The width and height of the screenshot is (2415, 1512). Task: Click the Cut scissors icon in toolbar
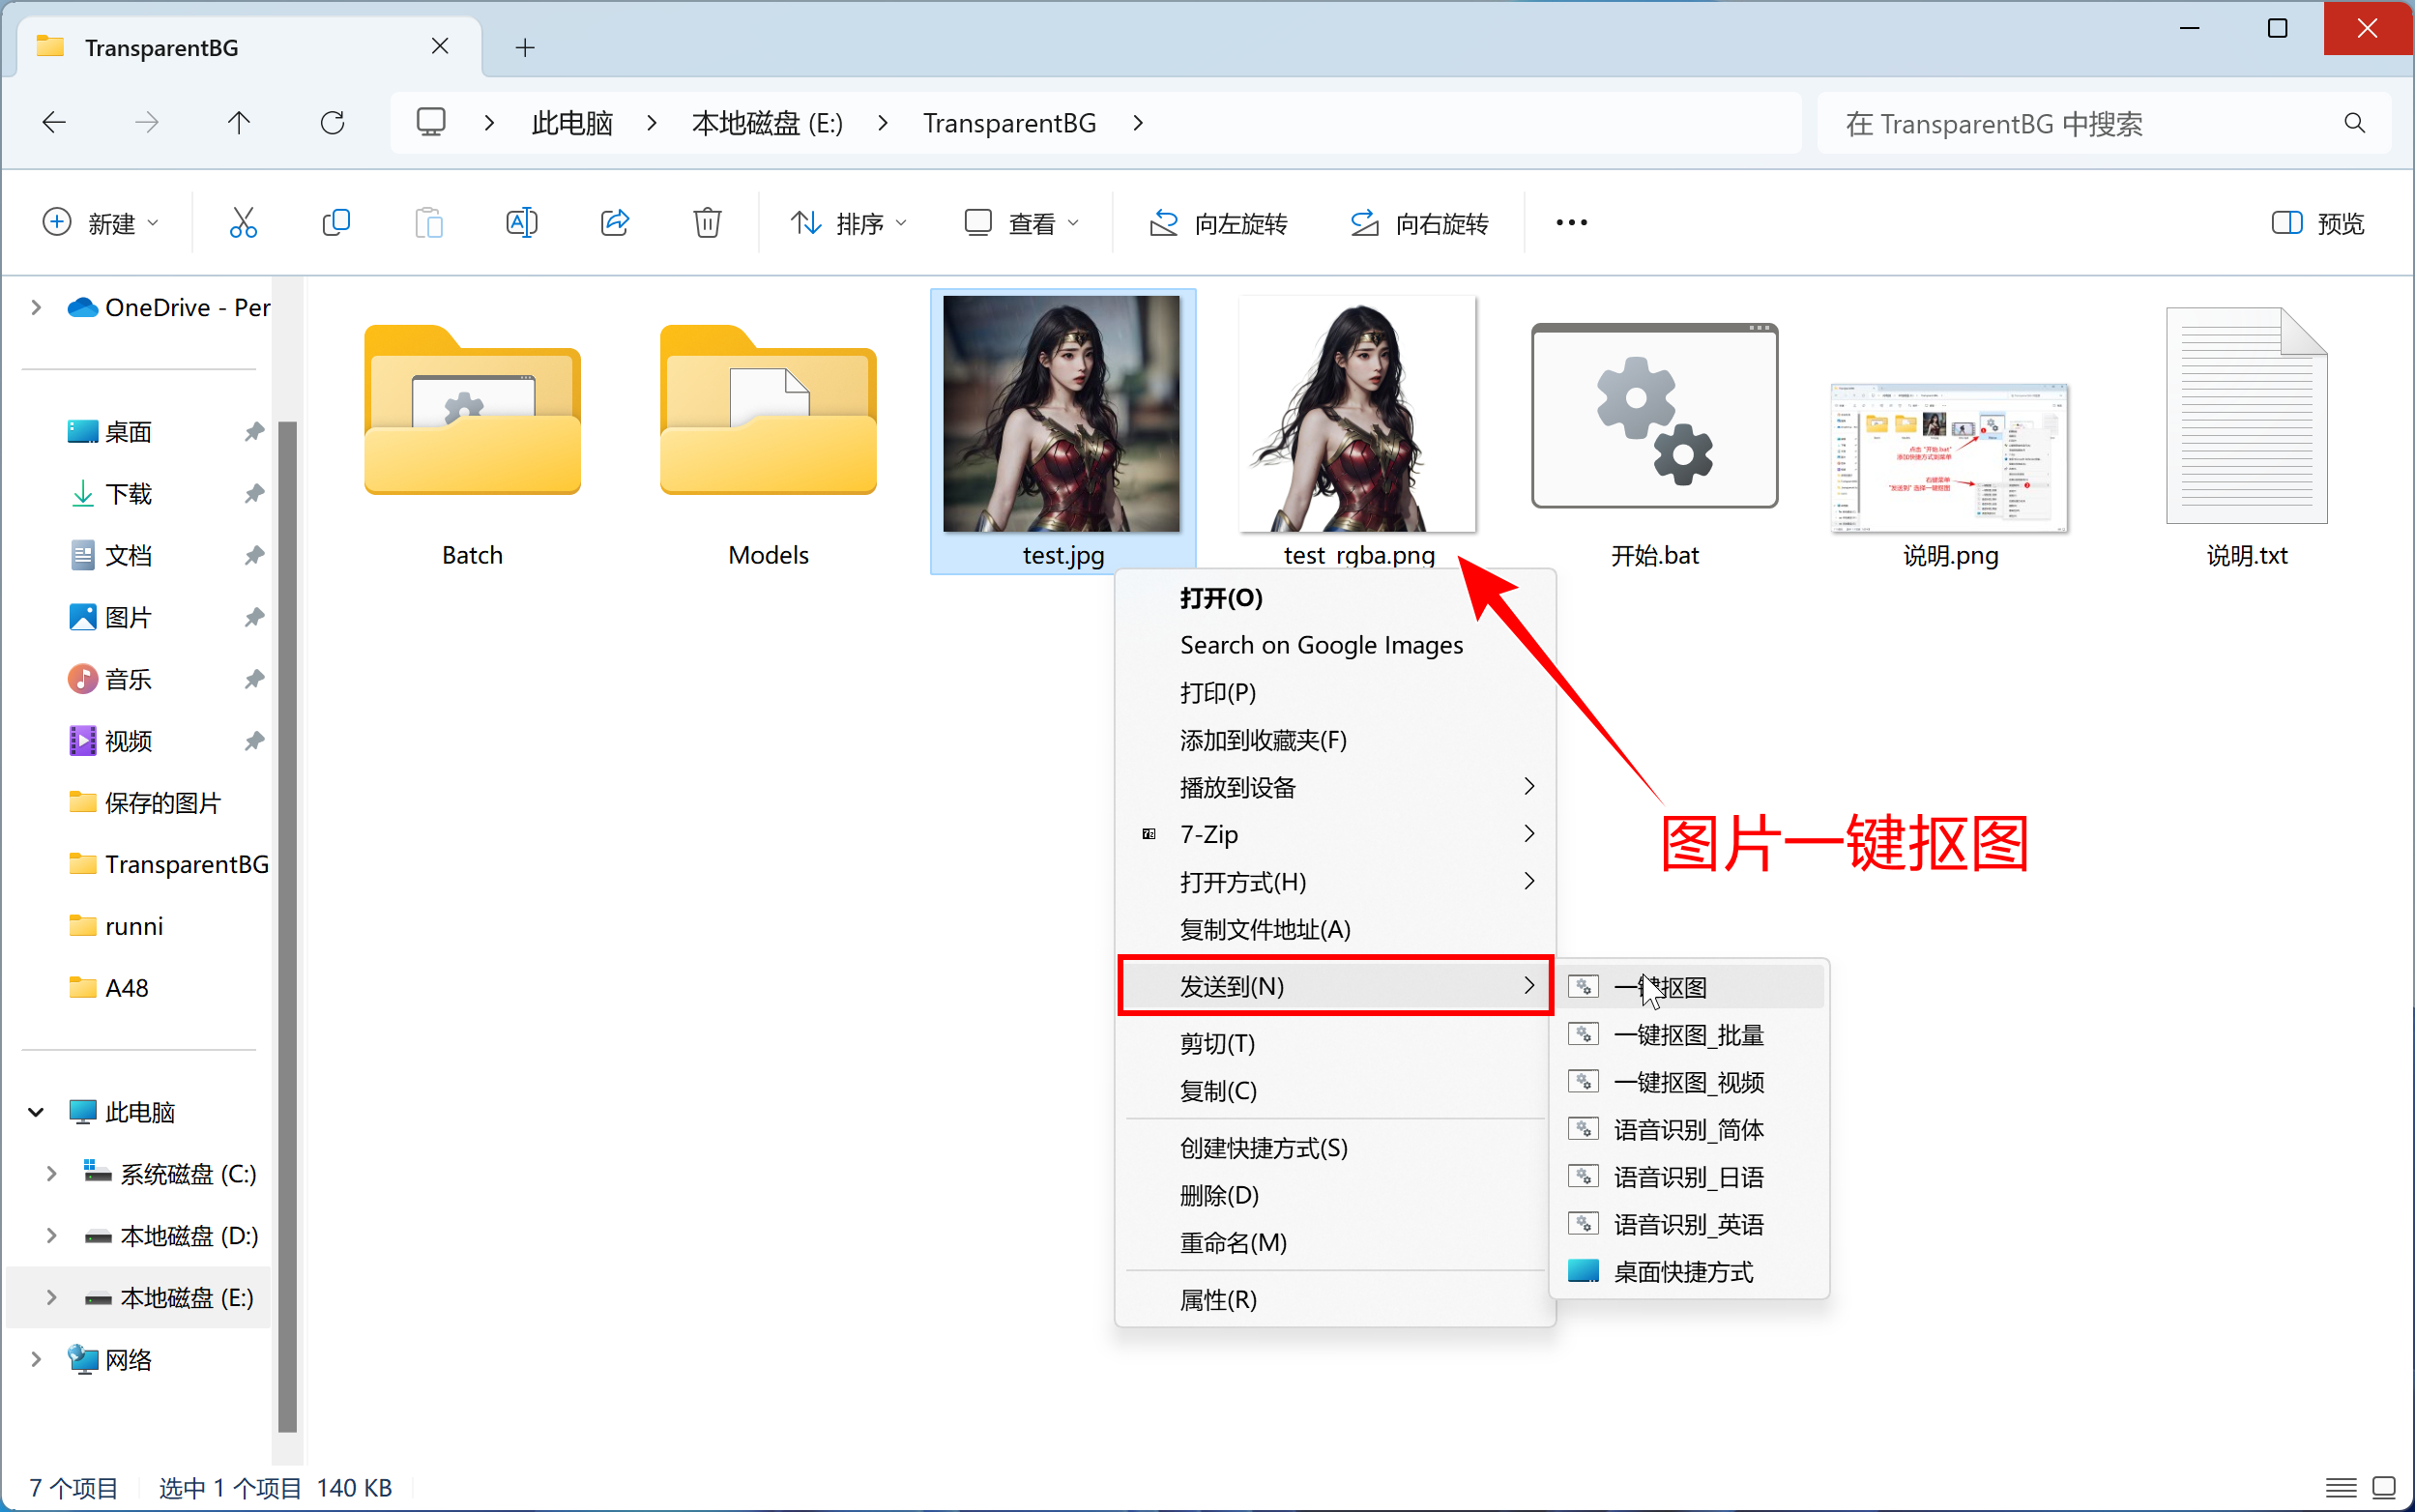243,222
